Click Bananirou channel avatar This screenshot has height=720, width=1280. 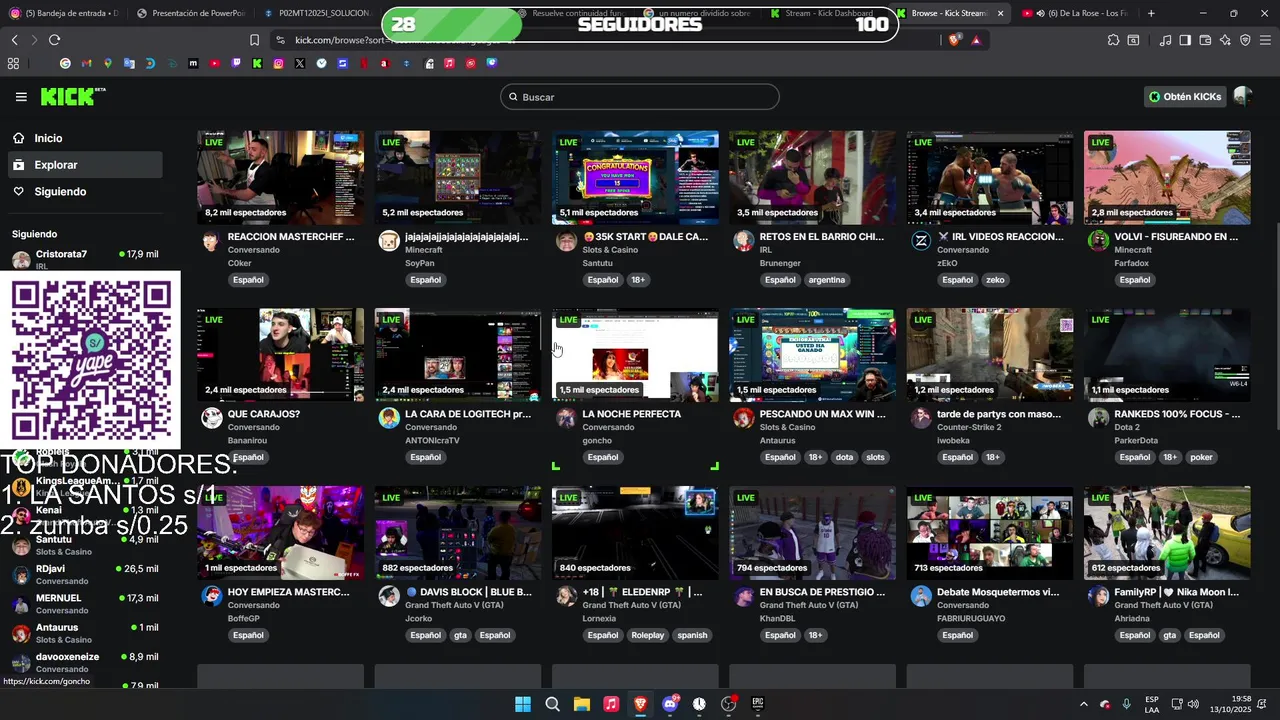pyautogui.click(x=211, y=418)
